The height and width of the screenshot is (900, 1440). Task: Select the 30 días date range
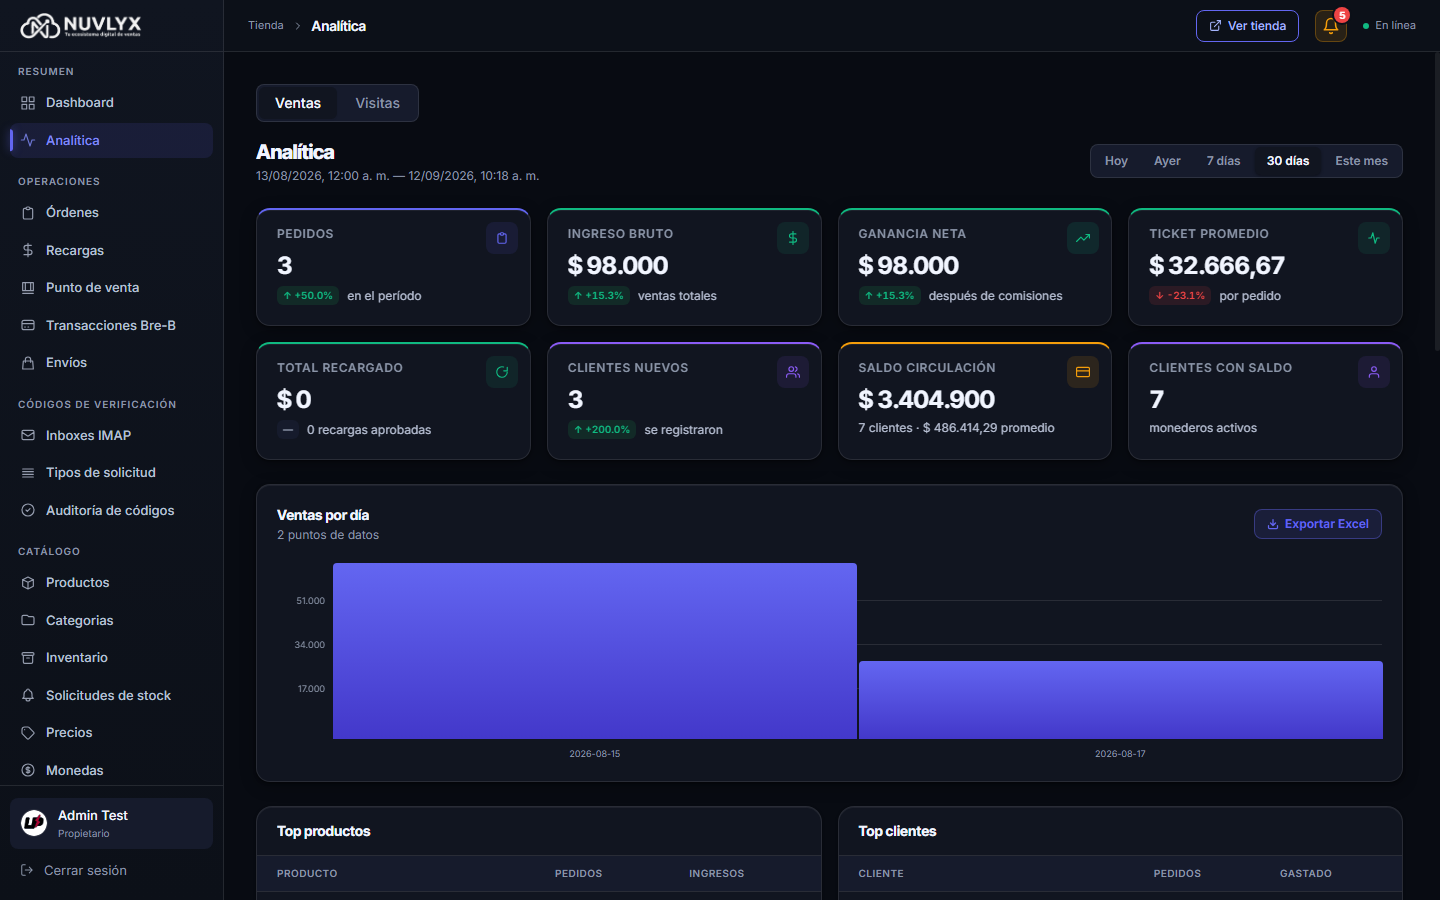point(1288,161)
